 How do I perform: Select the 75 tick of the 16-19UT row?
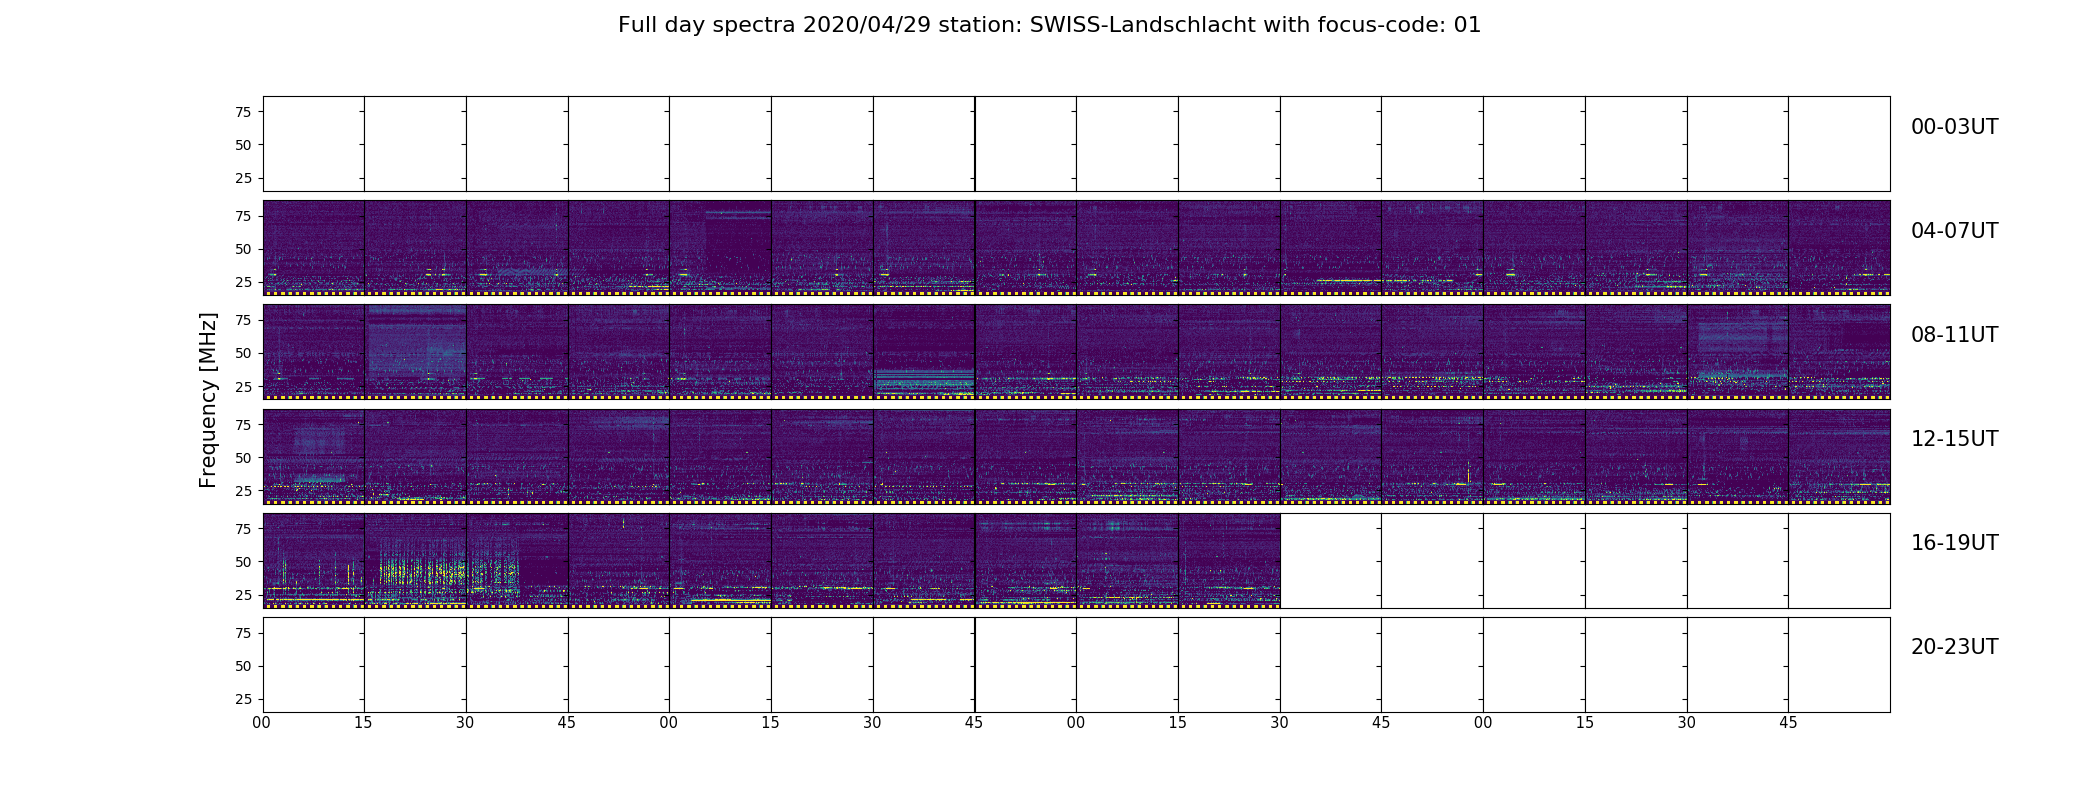tap(242, 529)
